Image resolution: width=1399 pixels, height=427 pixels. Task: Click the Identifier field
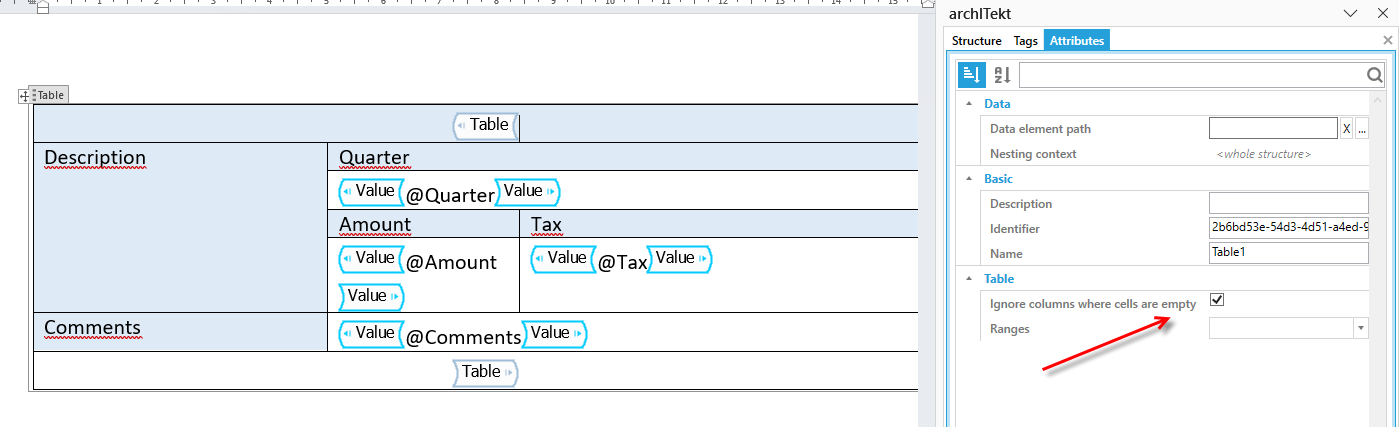(x=1289, y=228)
